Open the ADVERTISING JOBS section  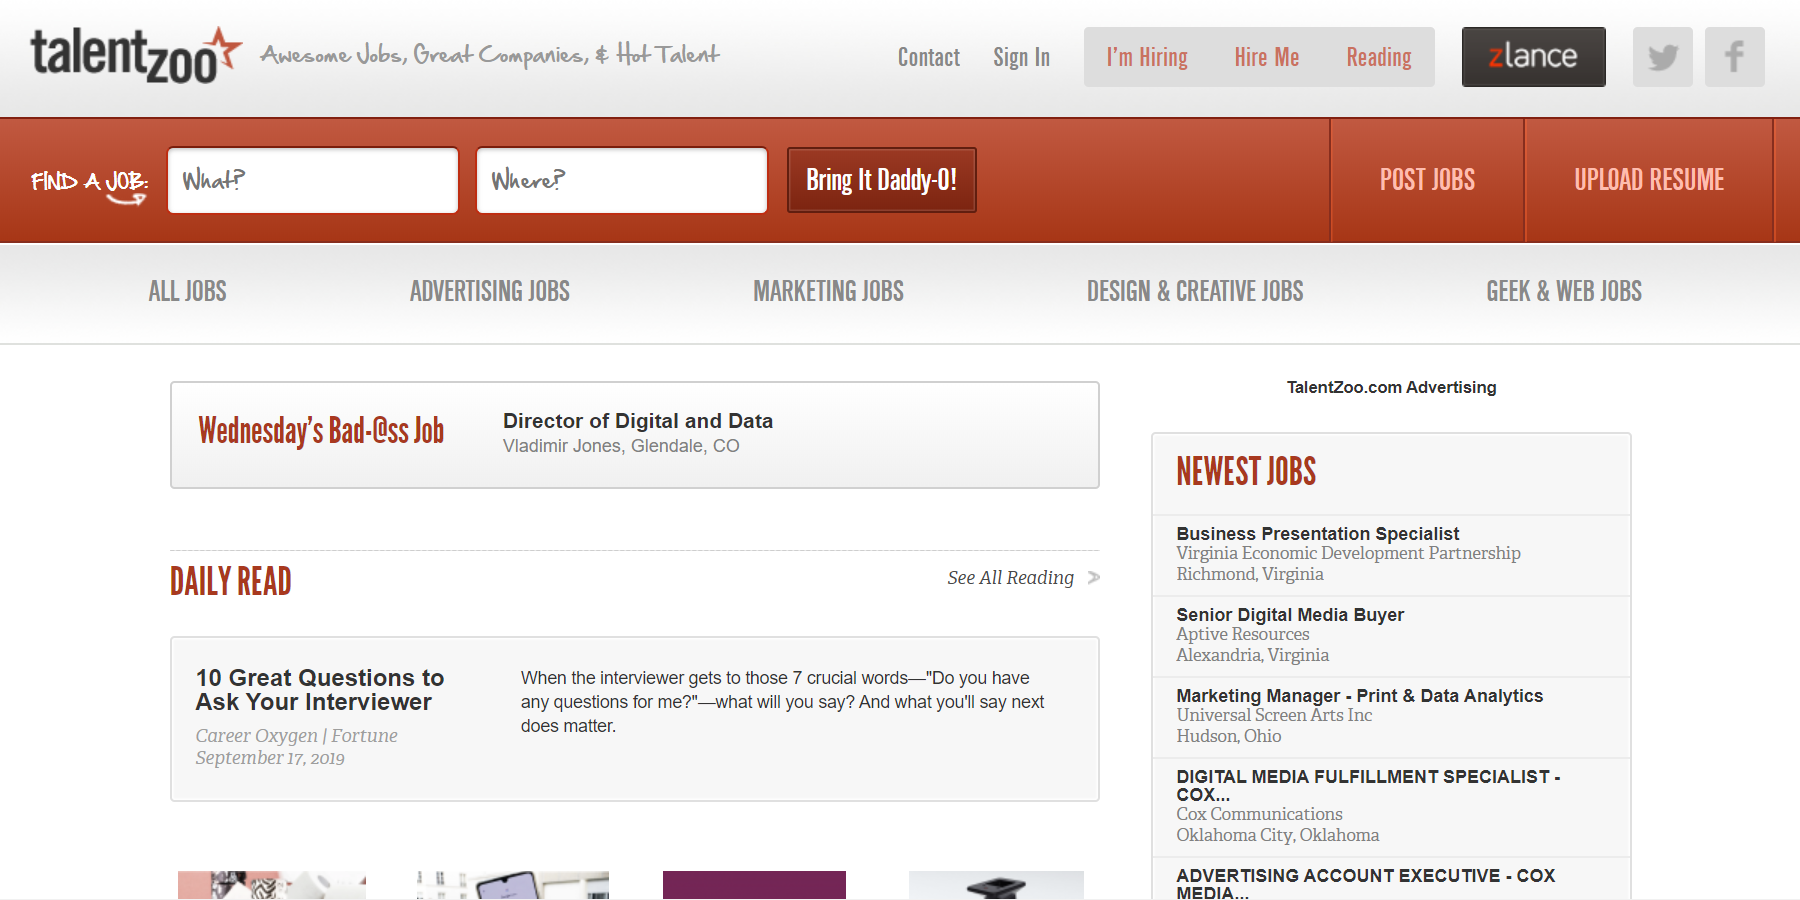pos(489,291)
